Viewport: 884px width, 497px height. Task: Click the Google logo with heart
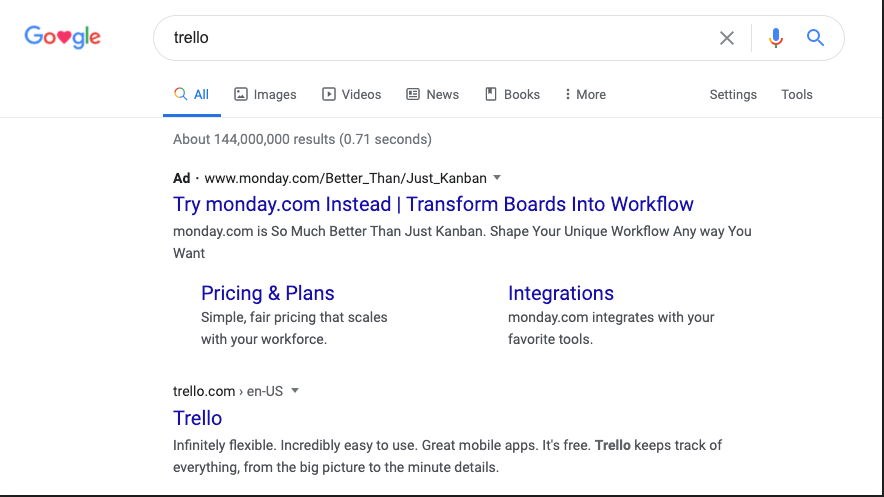click(63, 37)
